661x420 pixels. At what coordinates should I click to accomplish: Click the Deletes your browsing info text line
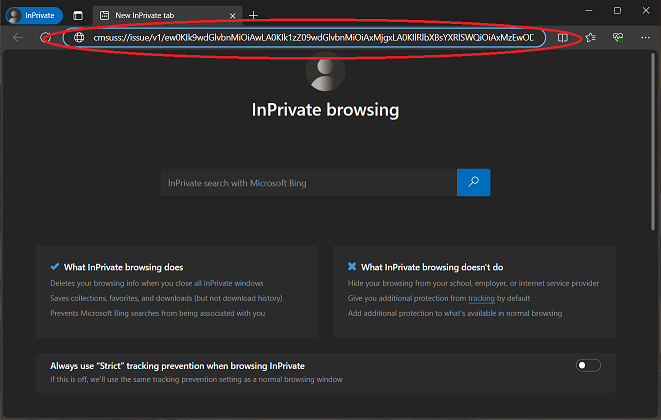[157, 283]
